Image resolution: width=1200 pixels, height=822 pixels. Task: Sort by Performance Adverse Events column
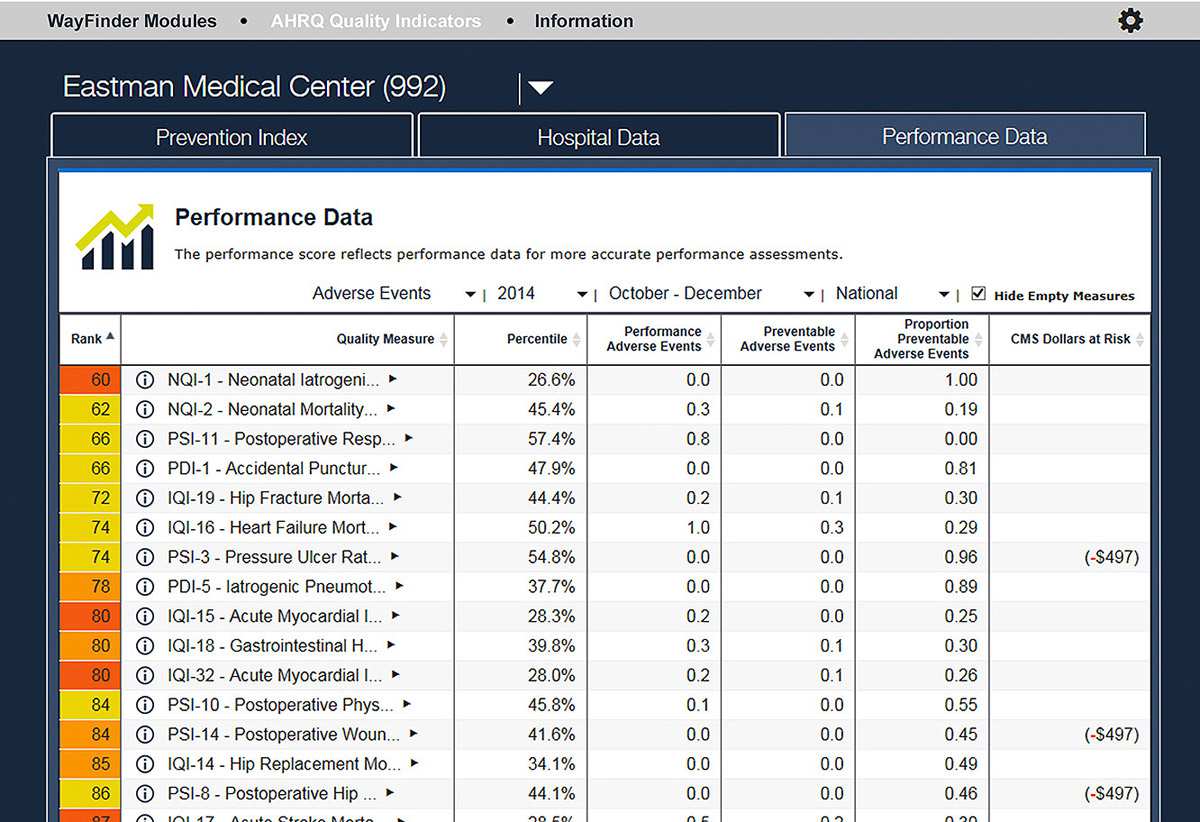pyautogui.click(x=711, y=340)
